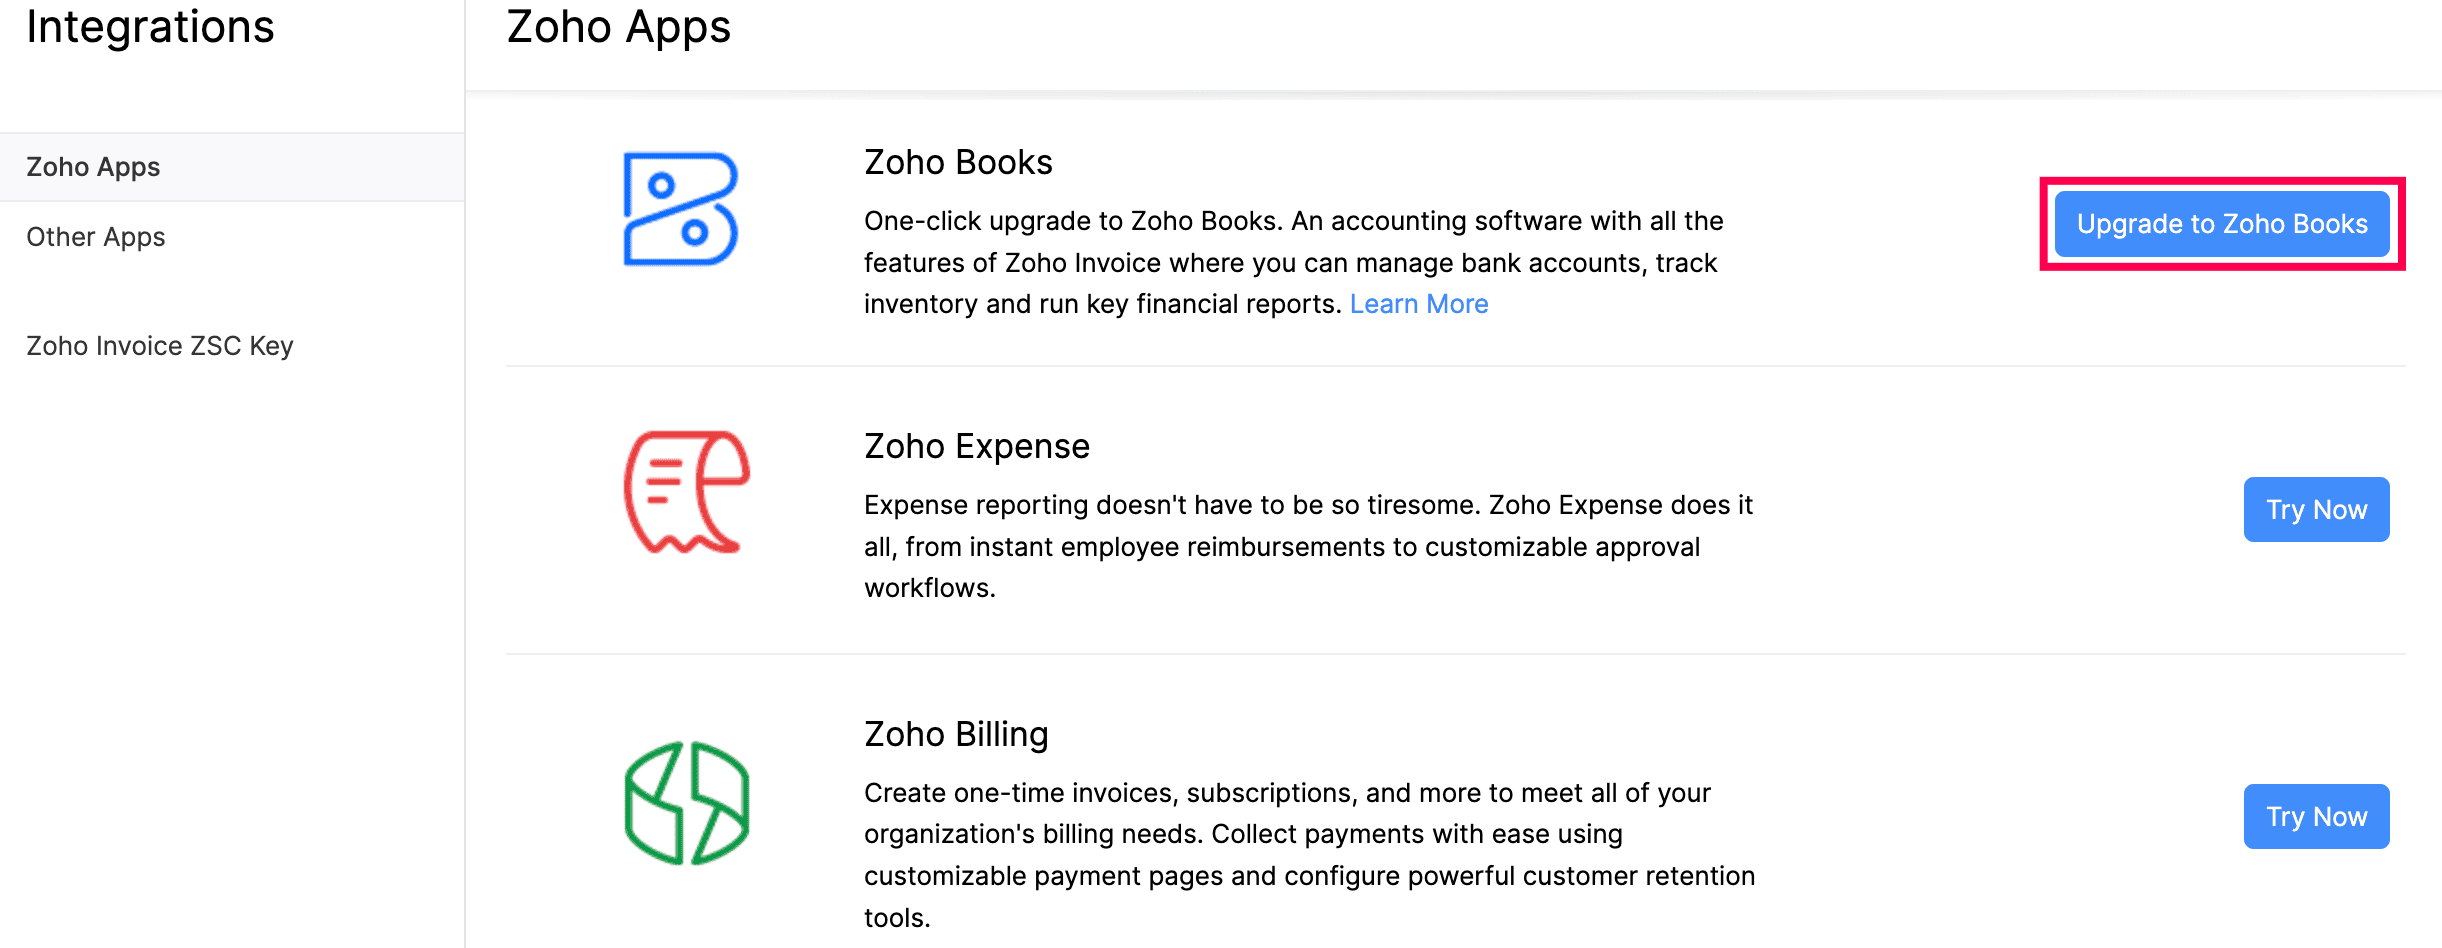Click Try Now for Zoho Expense
The image size is (2442, 948).
tap(2315, 510)
